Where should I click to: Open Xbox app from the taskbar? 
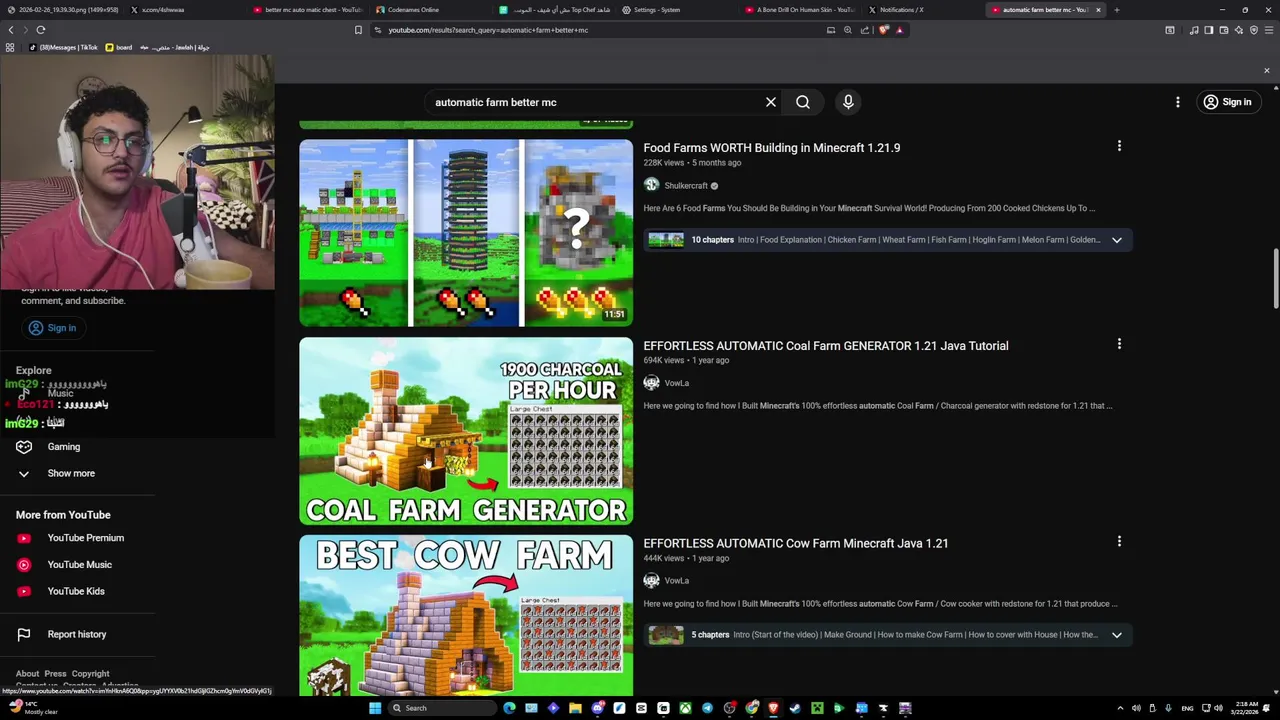coord(685,708)
